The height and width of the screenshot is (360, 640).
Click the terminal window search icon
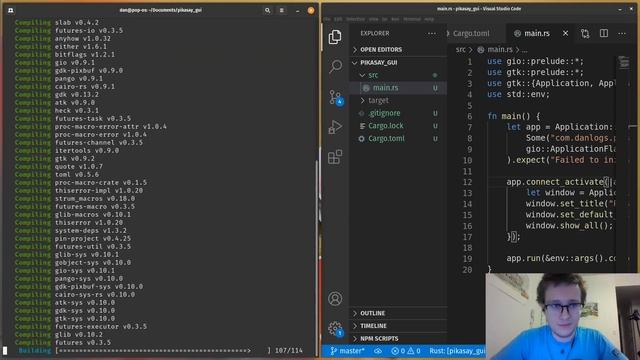click(x=267, y=10)
